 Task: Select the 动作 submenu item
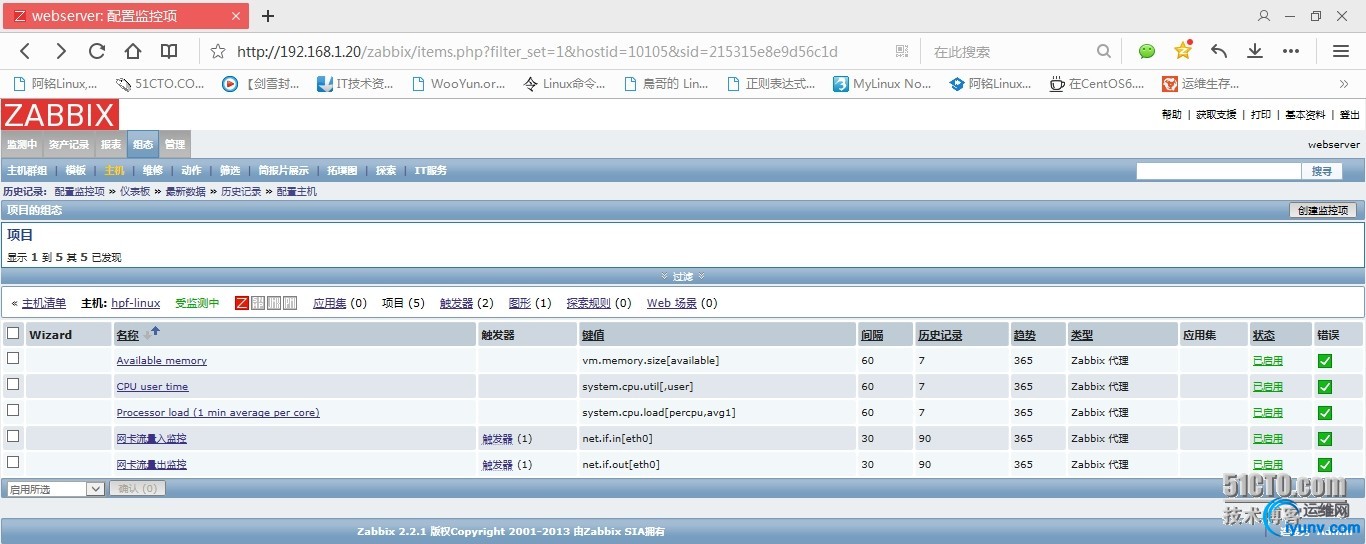pos(191,171)
